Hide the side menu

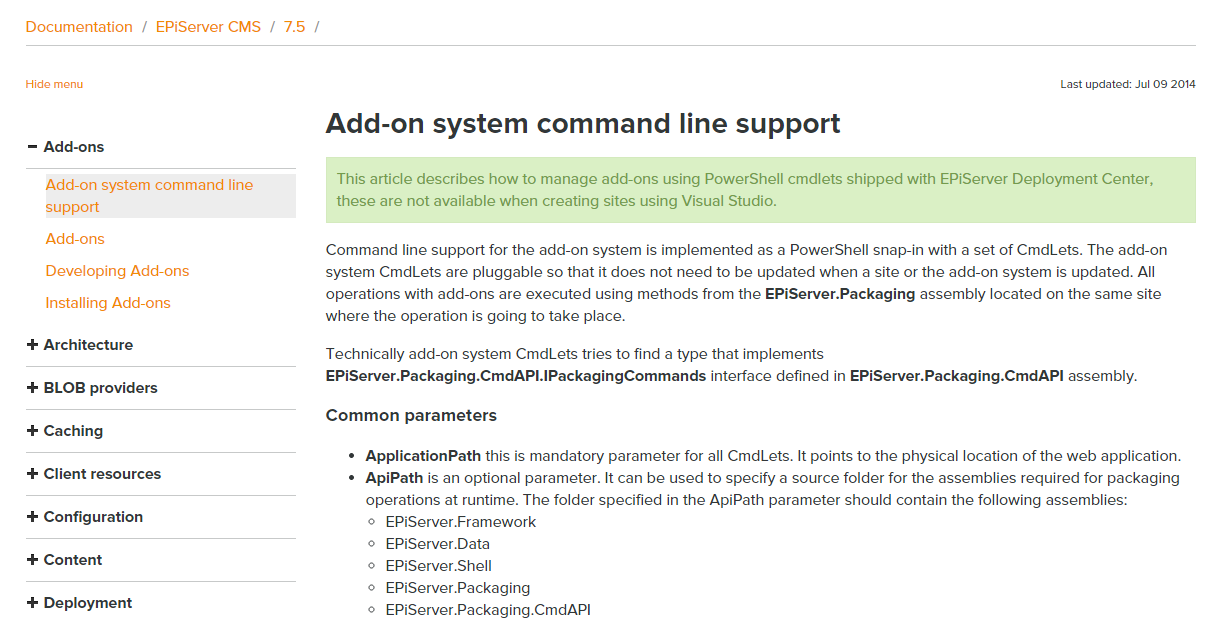54,84
